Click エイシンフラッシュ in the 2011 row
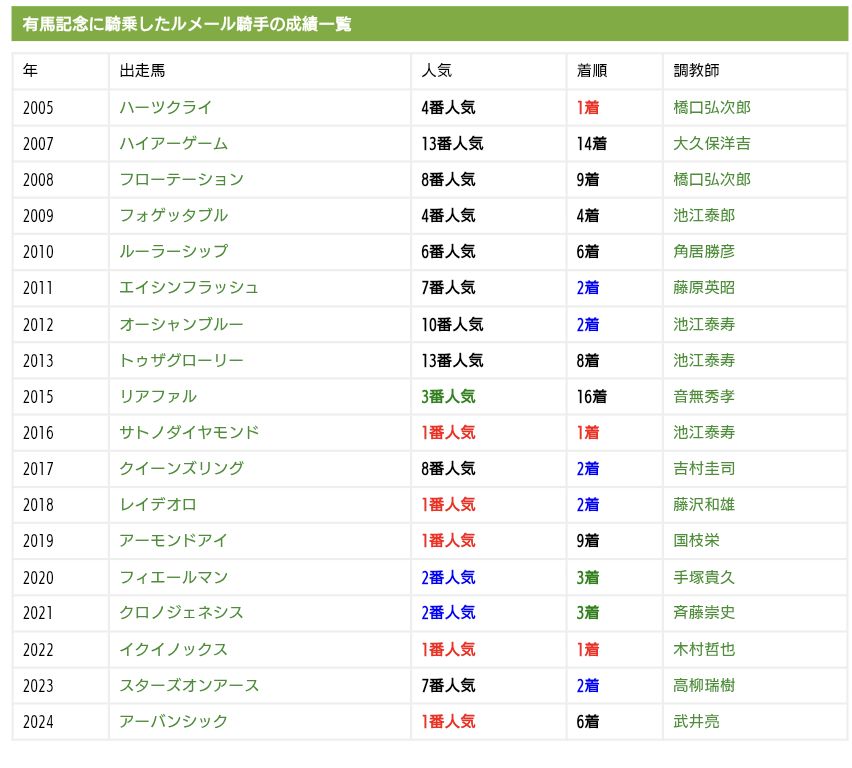Image resolution: width=852 pixels, height=768 pixels. [x=189, y=287]
